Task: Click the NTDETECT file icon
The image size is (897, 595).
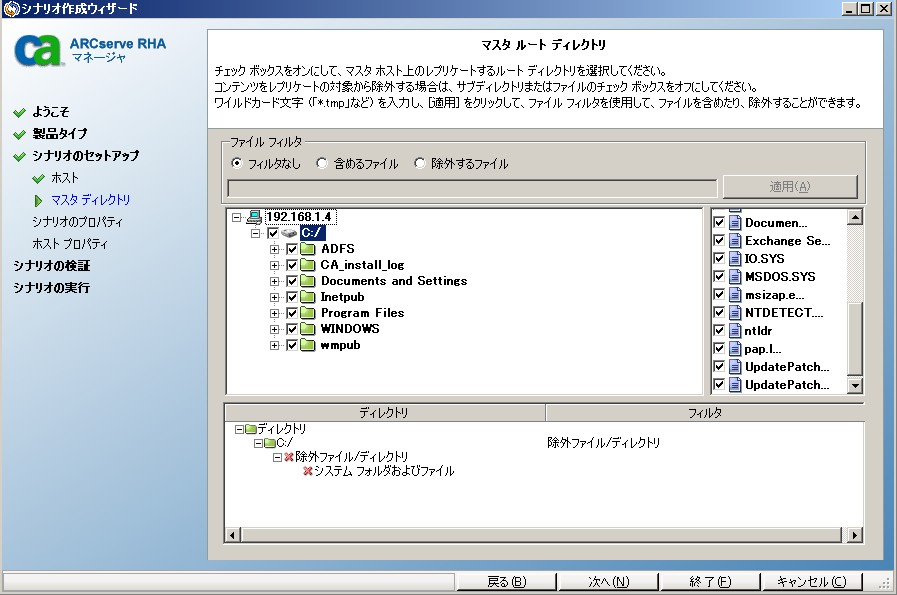Action: coord(735,313)
